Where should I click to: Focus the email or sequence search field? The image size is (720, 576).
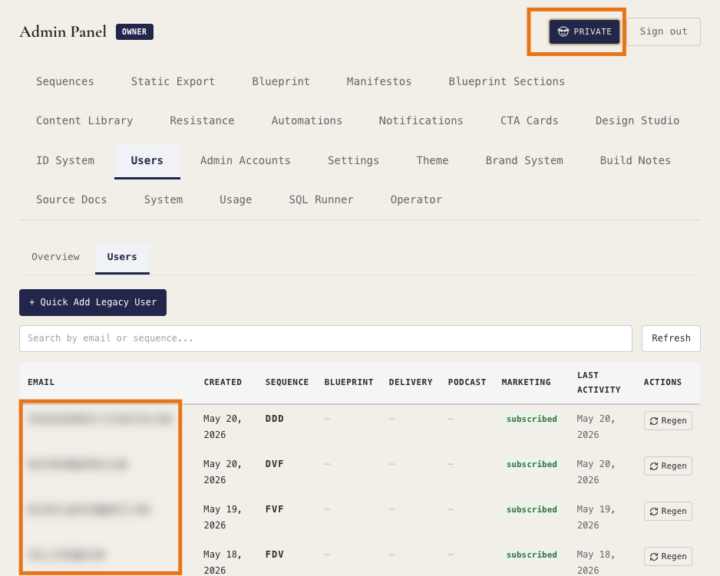[326, 339]
